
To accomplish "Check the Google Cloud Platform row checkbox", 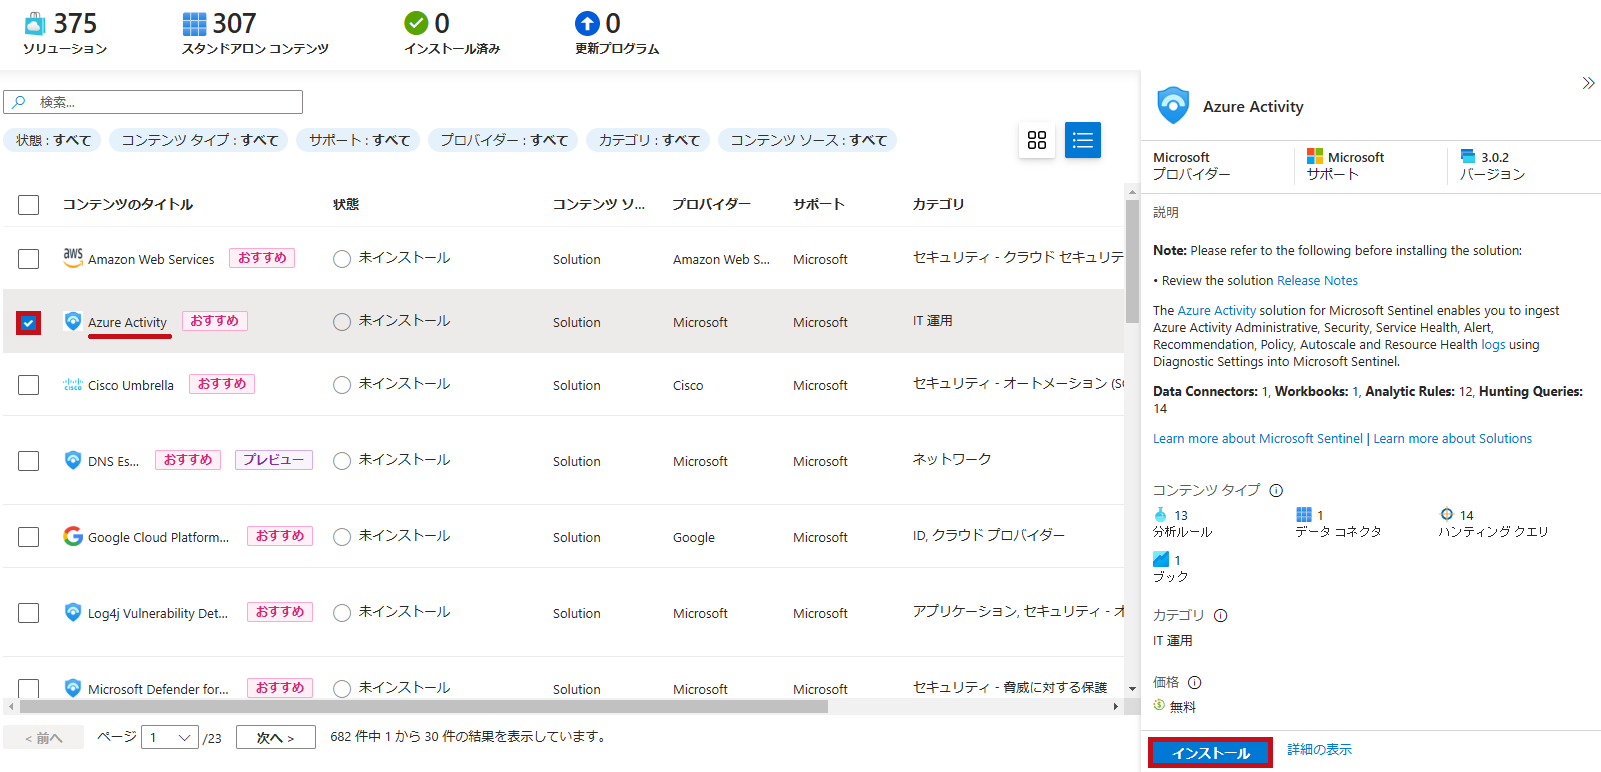I will click(28, 537).
